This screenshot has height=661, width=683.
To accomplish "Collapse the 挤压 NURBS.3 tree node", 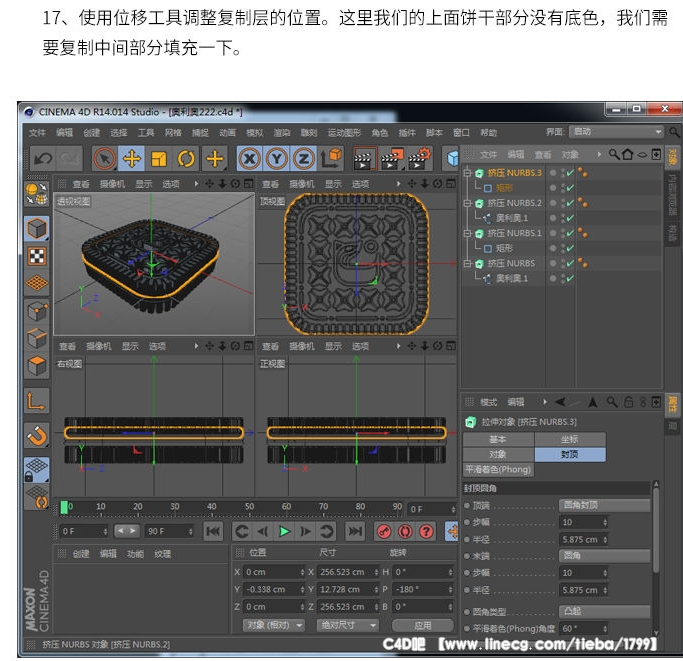I will pos(467,173).
